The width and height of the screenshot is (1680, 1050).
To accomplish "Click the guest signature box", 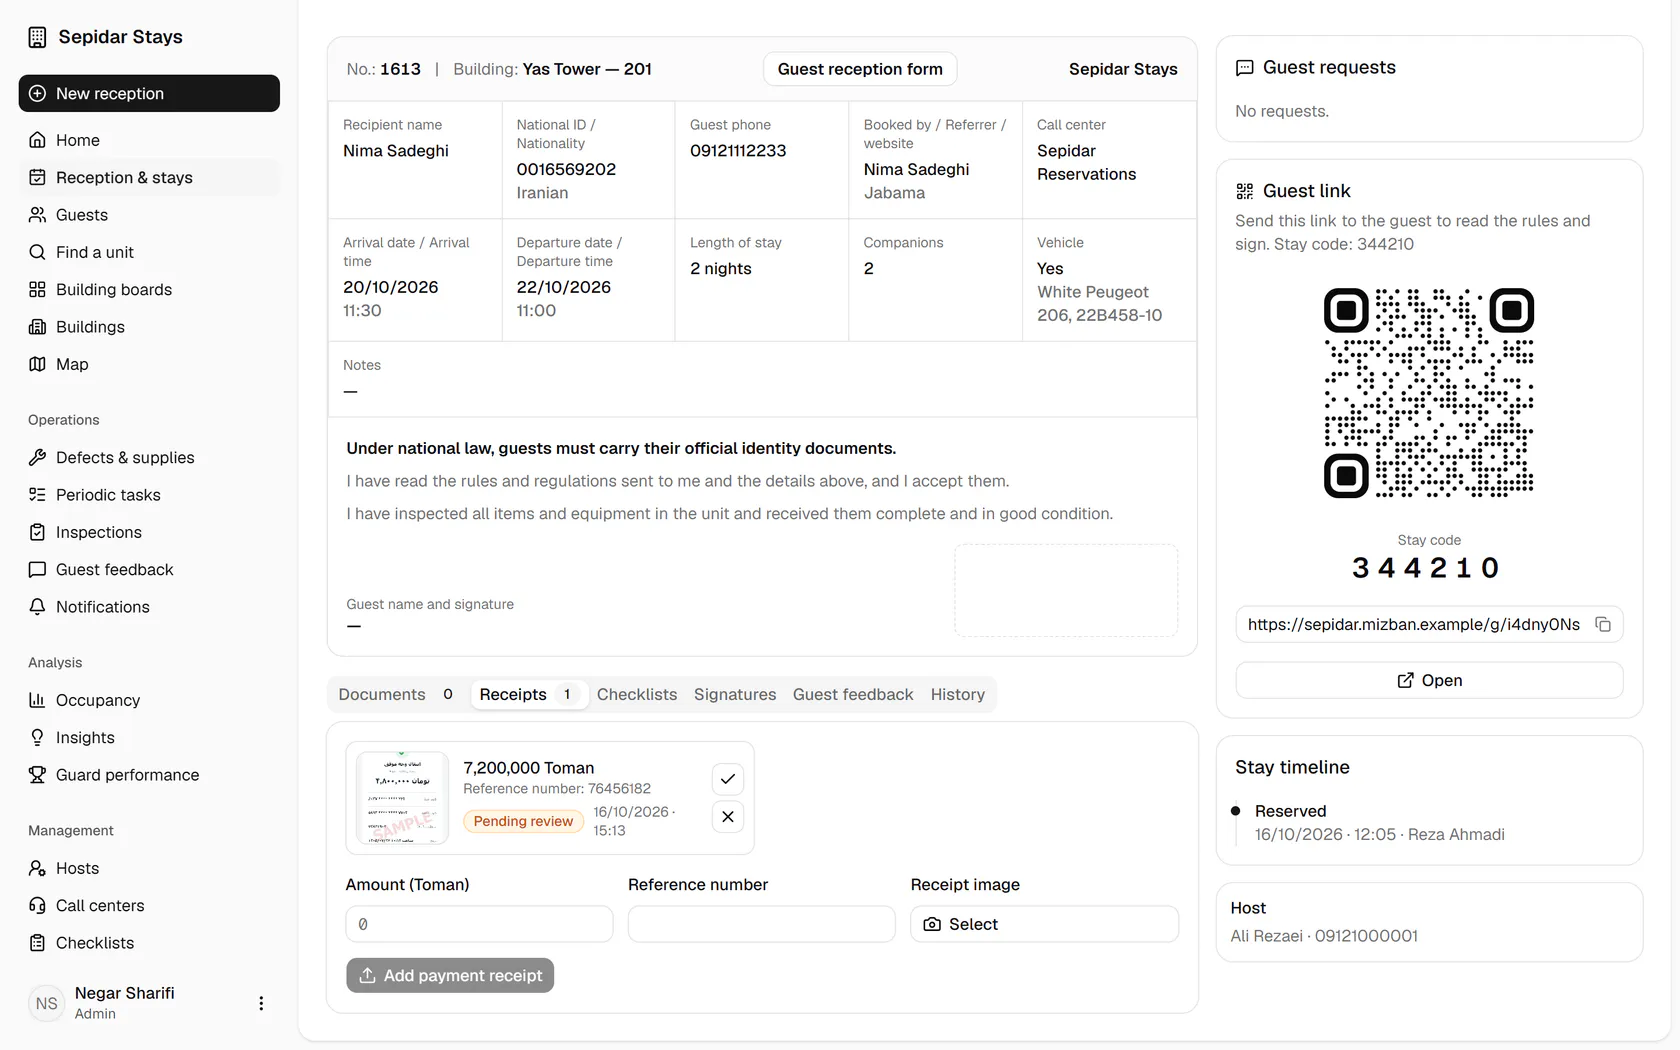I will (1066, 590).
